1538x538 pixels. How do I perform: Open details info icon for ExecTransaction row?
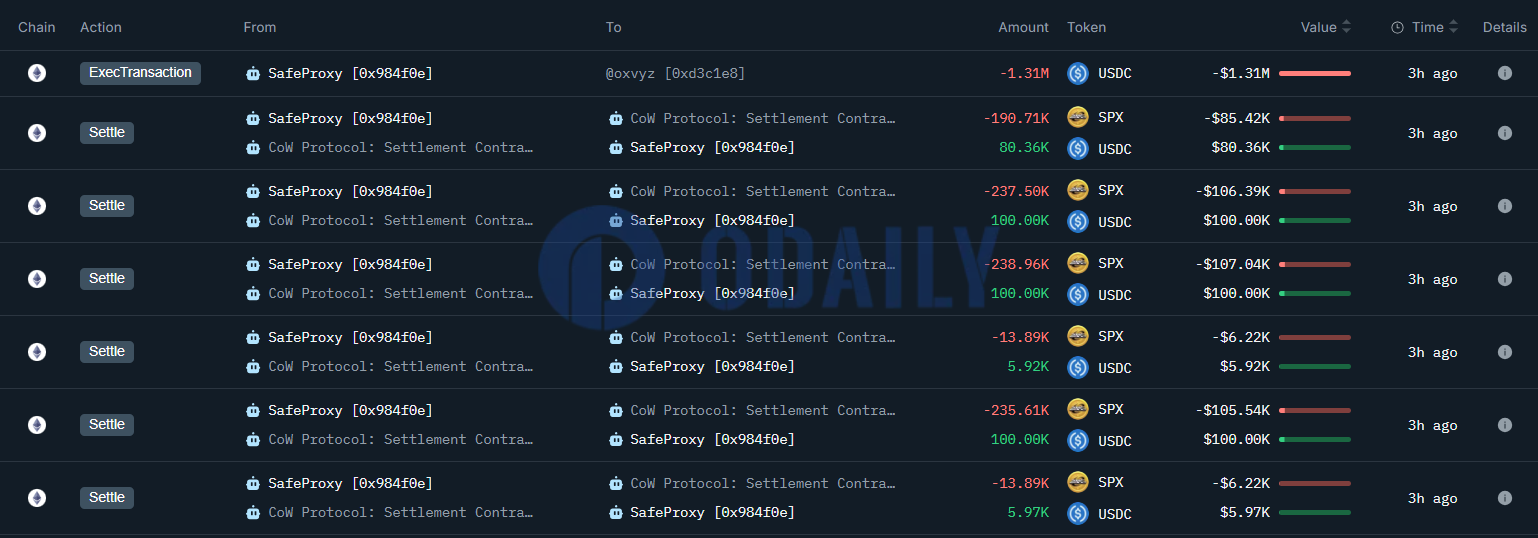tap(1504, 73)
